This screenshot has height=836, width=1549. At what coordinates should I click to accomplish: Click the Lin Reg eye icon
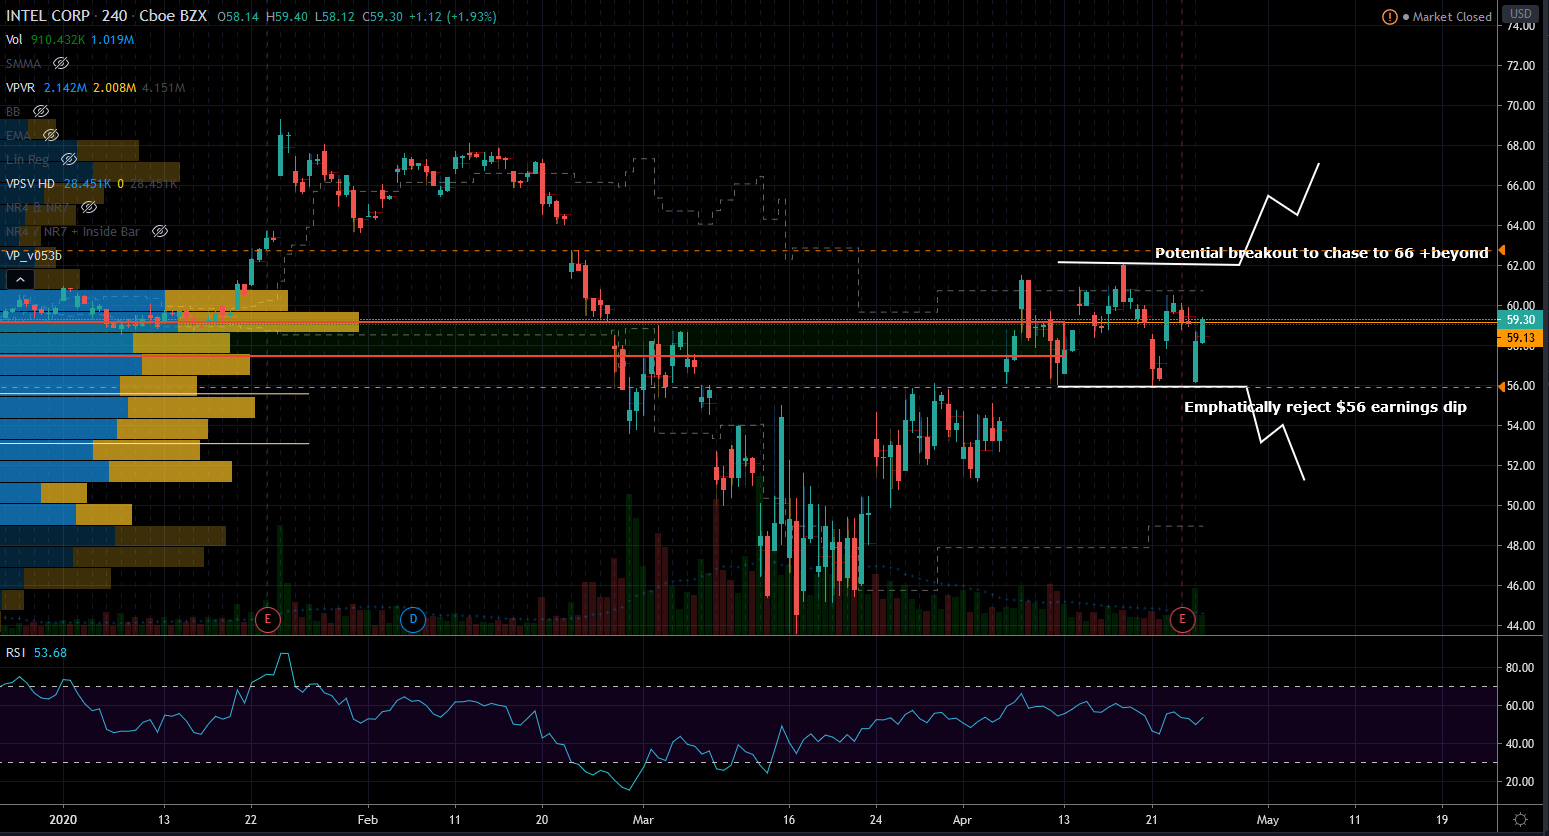(x=69, y=159)
